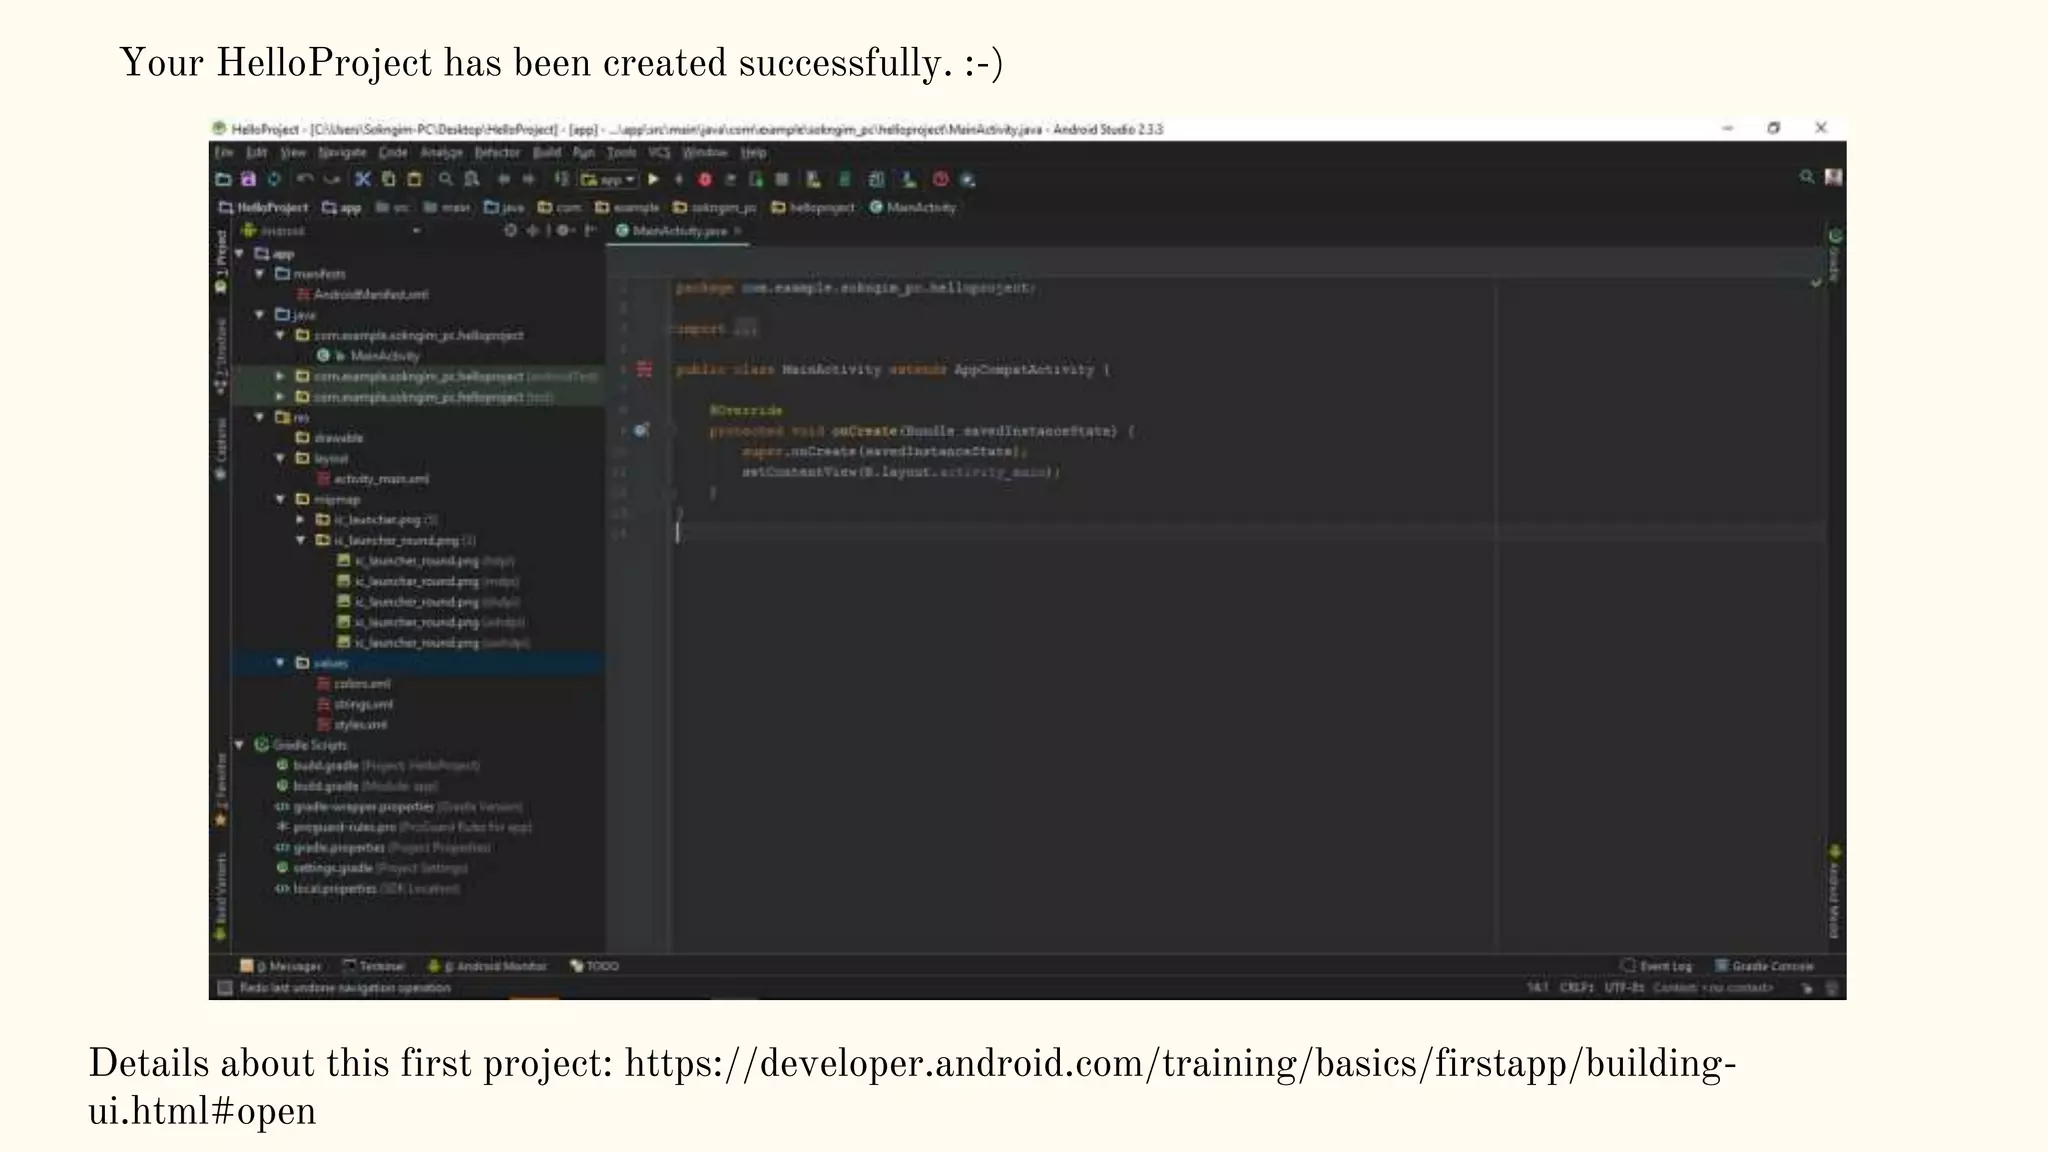
Task: Open the Refactor menu
Action: (498, 153)
